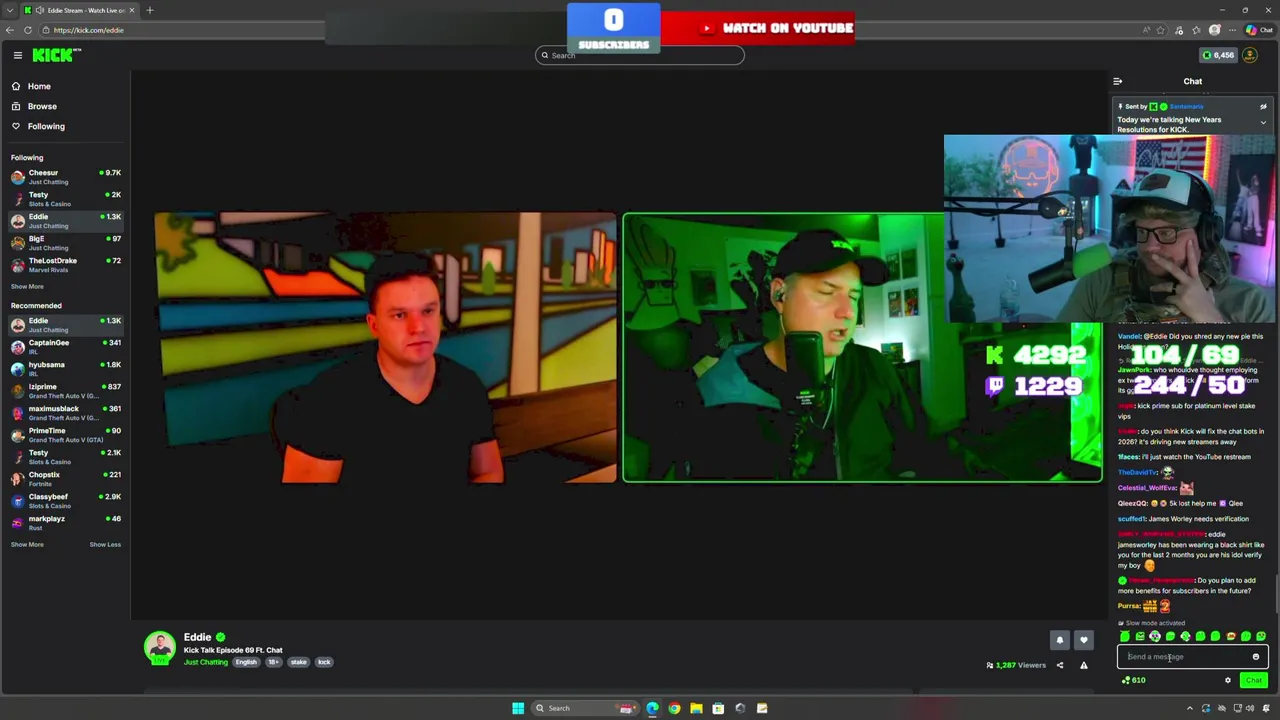
Task: Toggle stream notifications bell
Action: click(x=1060, y=640)
